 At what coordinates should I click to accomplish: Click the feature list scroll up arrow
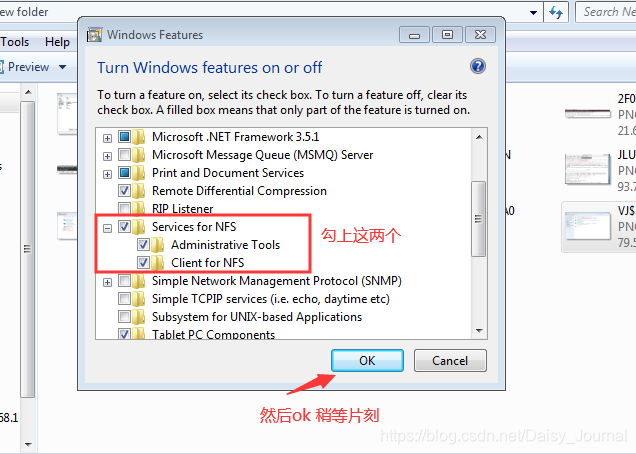(479, 137)
